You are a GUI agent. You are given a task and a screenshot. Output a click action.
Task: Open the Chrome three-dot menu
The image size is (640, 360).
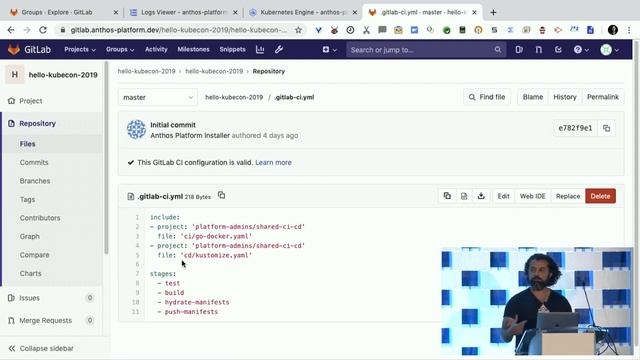point(629,30)
